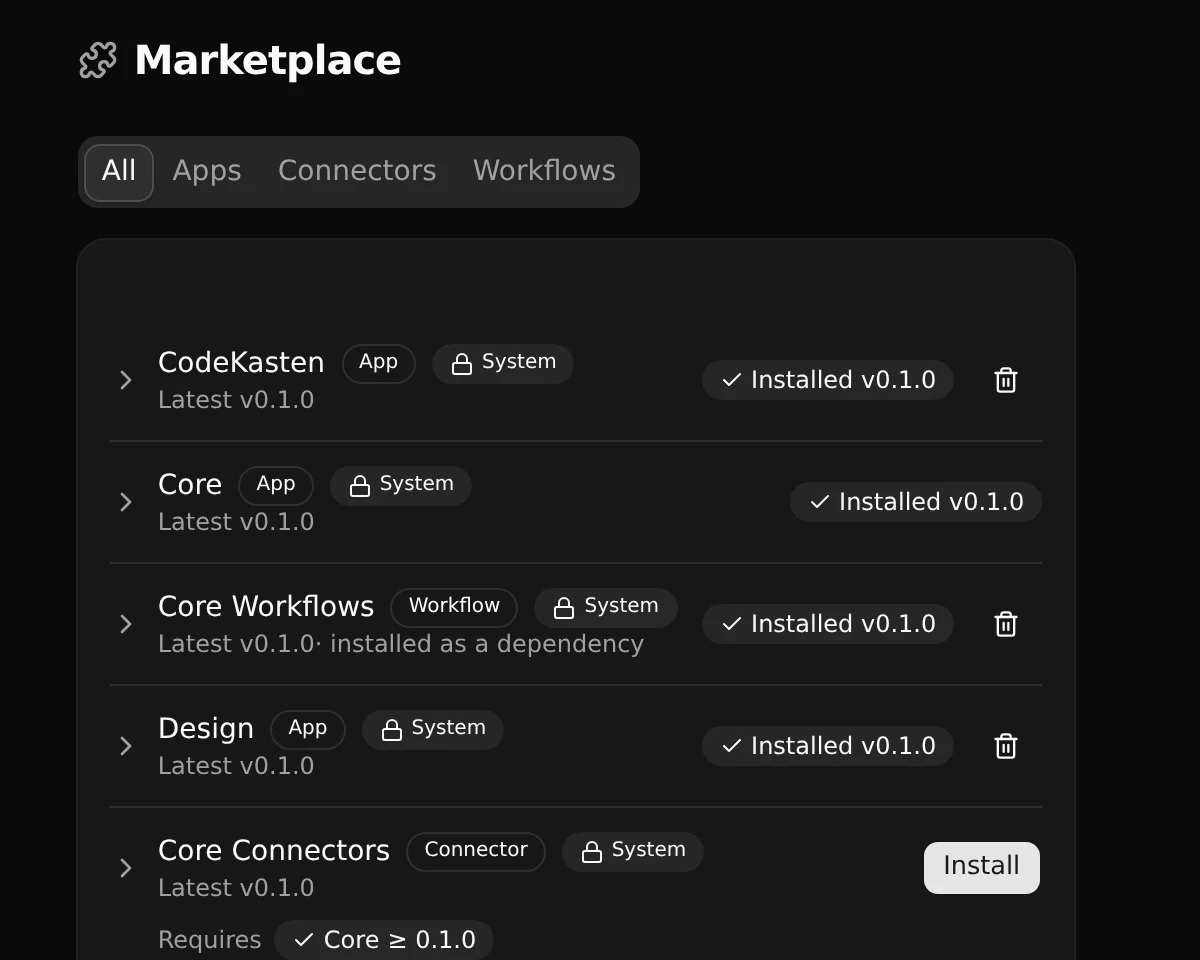The width and height of the screenshot is (1200, 960).
Task: Click 'Latest v0.1.0' under CodeKasten
Action: coord(236,400)
